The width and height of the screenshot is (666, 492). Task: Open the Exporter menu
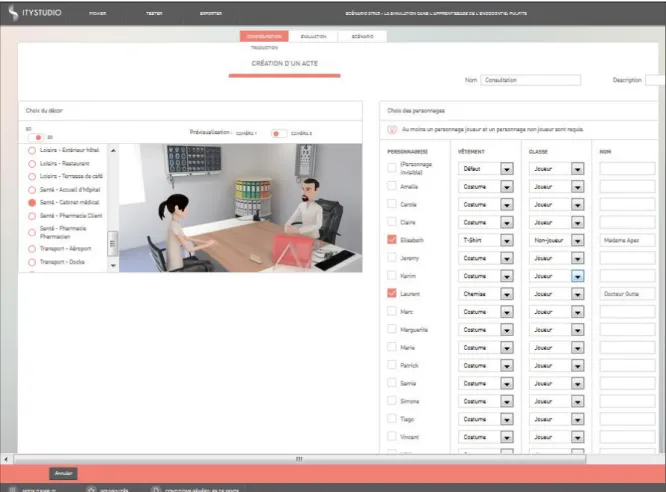(211, 14)
